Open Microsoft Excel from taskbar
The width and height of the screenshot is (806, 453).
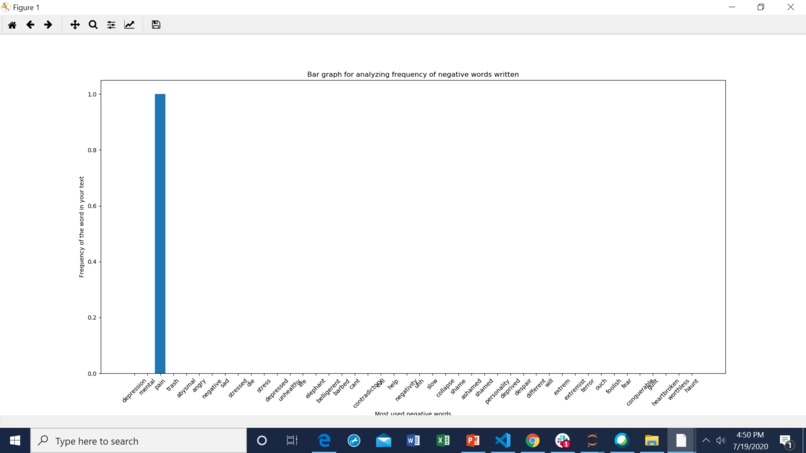(x=443, y=441)
